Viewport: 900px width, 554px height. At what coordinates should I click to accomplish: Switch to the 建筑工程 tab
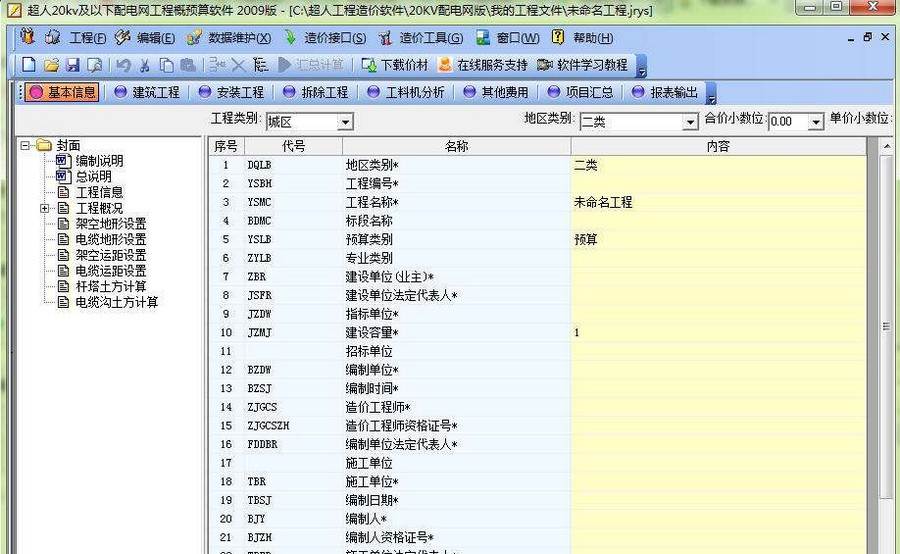click(x=147, y=92)
